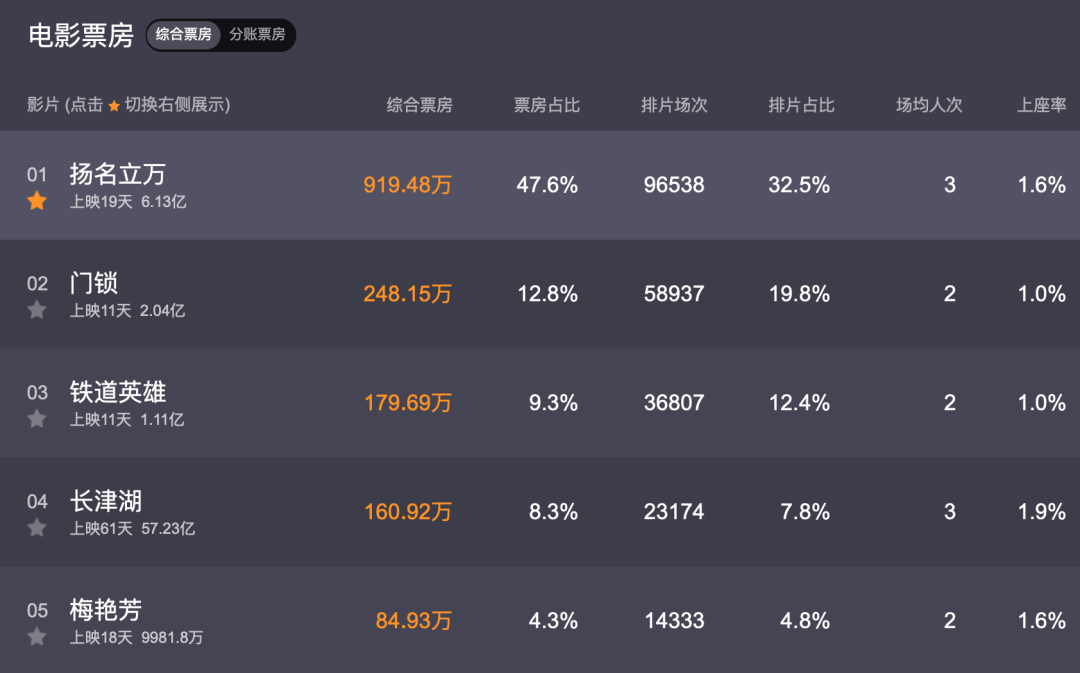The image size is (1080, 673).
Task: Click the 电影票房 page title
Action: pyautogui.click(x=81, y=35)
